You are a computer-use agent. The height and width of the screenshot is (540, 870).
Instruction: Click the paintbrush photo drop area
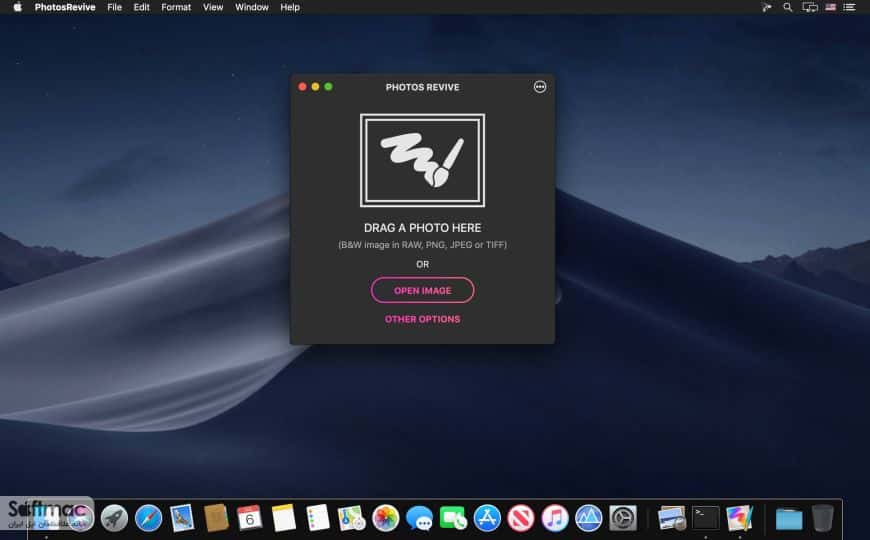click(422, 160)
